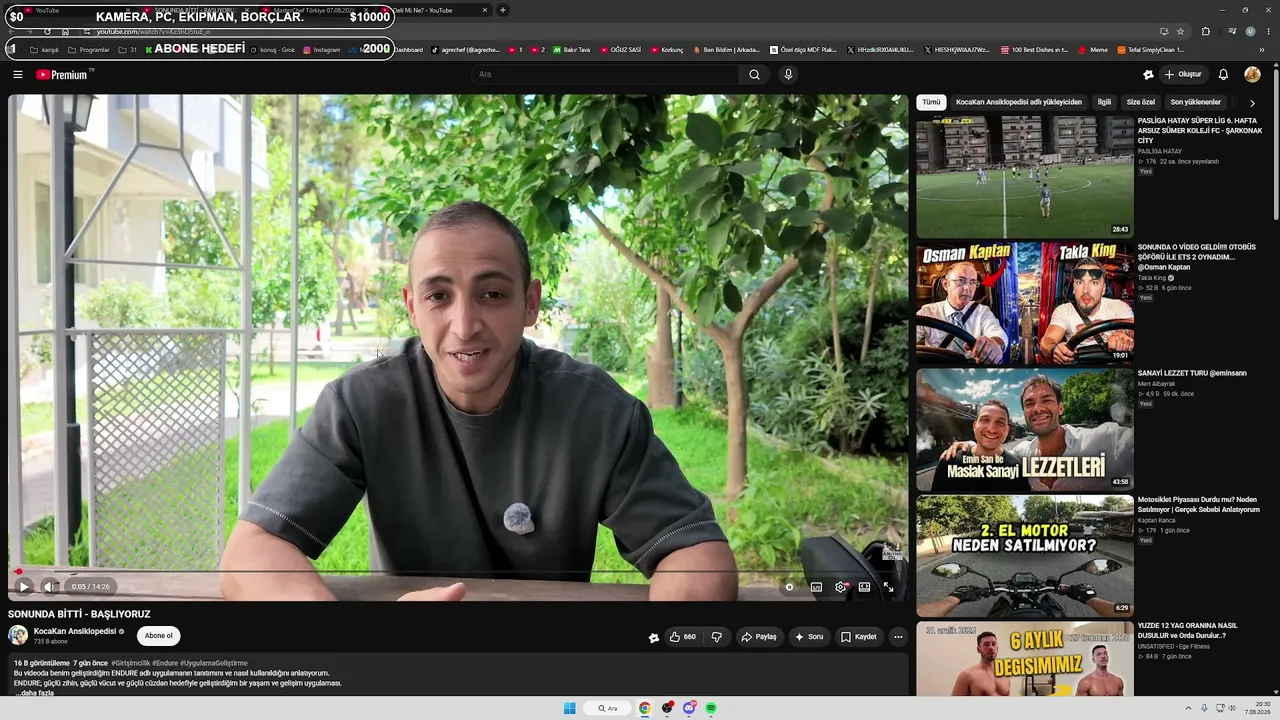Select the Tümü filter chip
The height and width of the screenshot is (720, 1280).
tap(931, 102)
